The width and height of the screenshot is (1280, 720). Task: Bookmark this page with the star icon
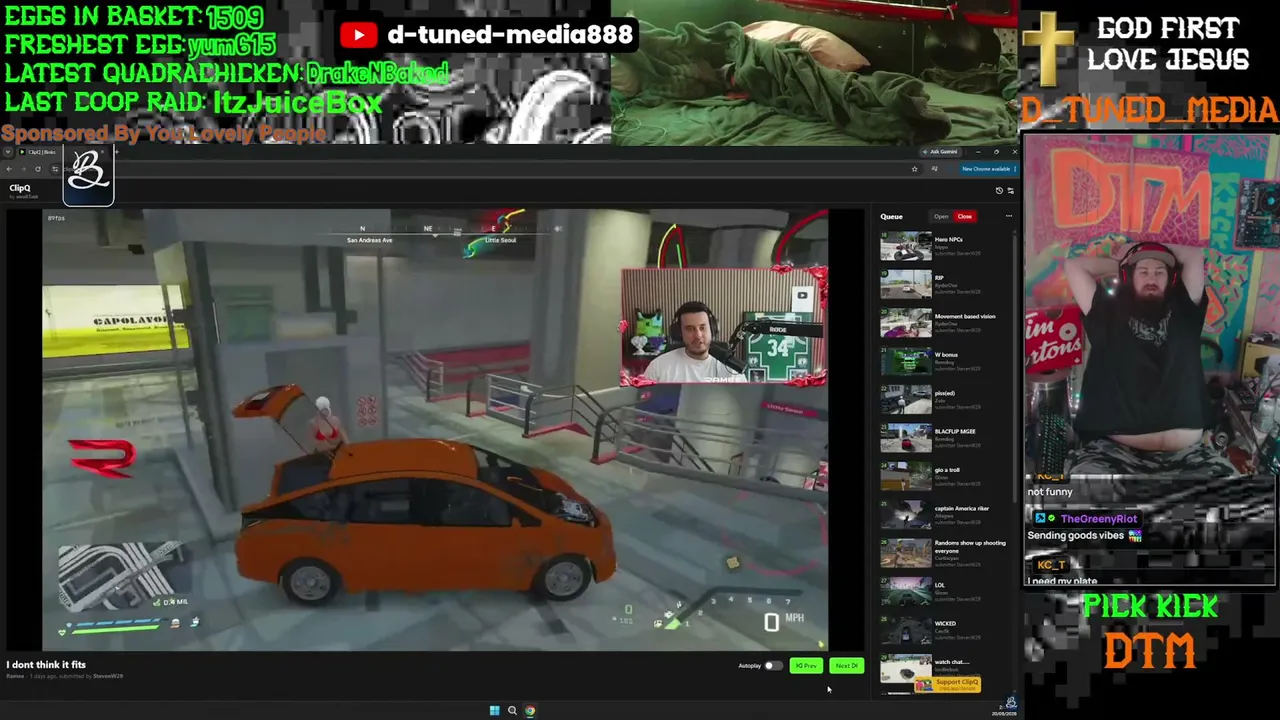coord(914,169)
